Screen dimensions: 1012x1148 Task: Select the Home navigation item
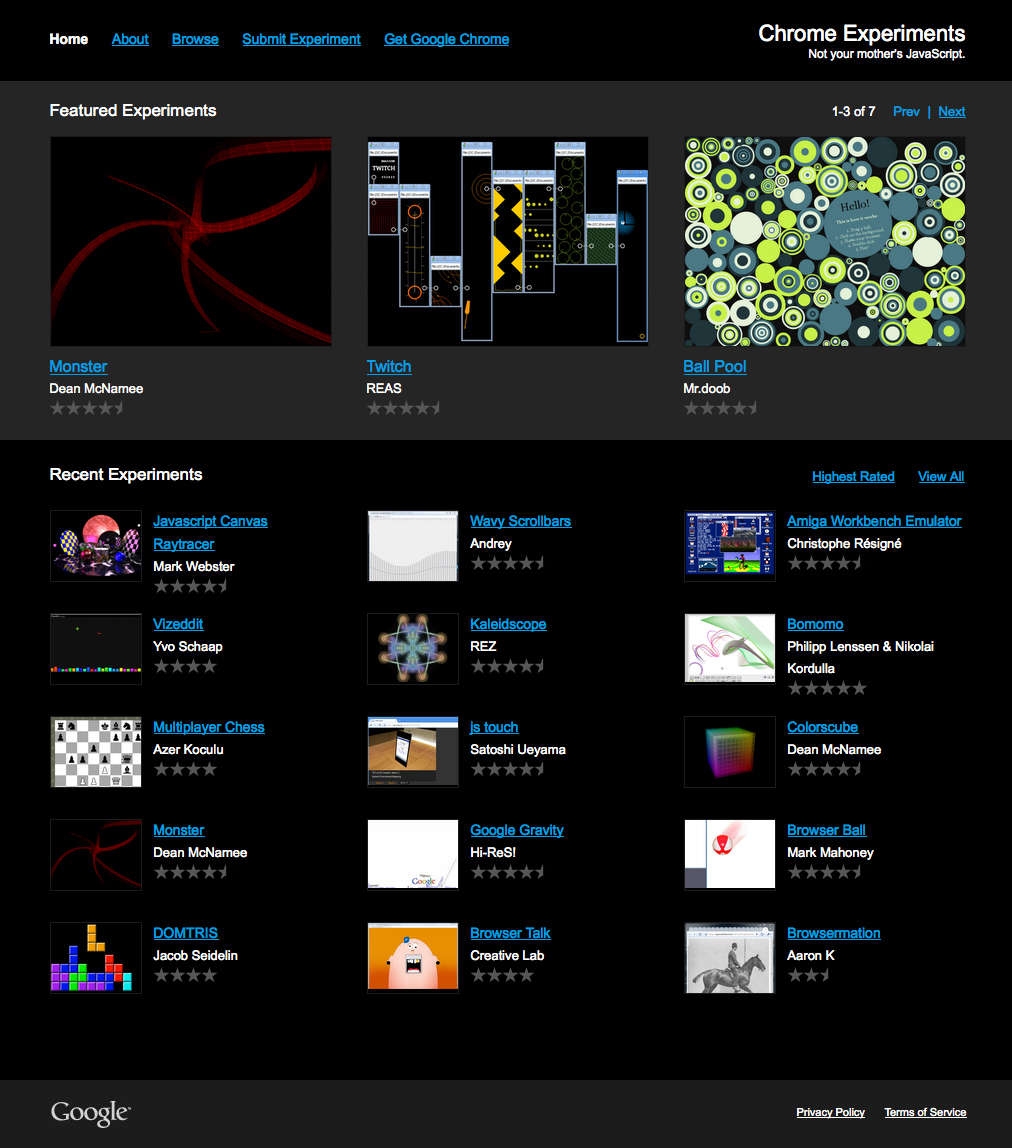tap(68, 39)
